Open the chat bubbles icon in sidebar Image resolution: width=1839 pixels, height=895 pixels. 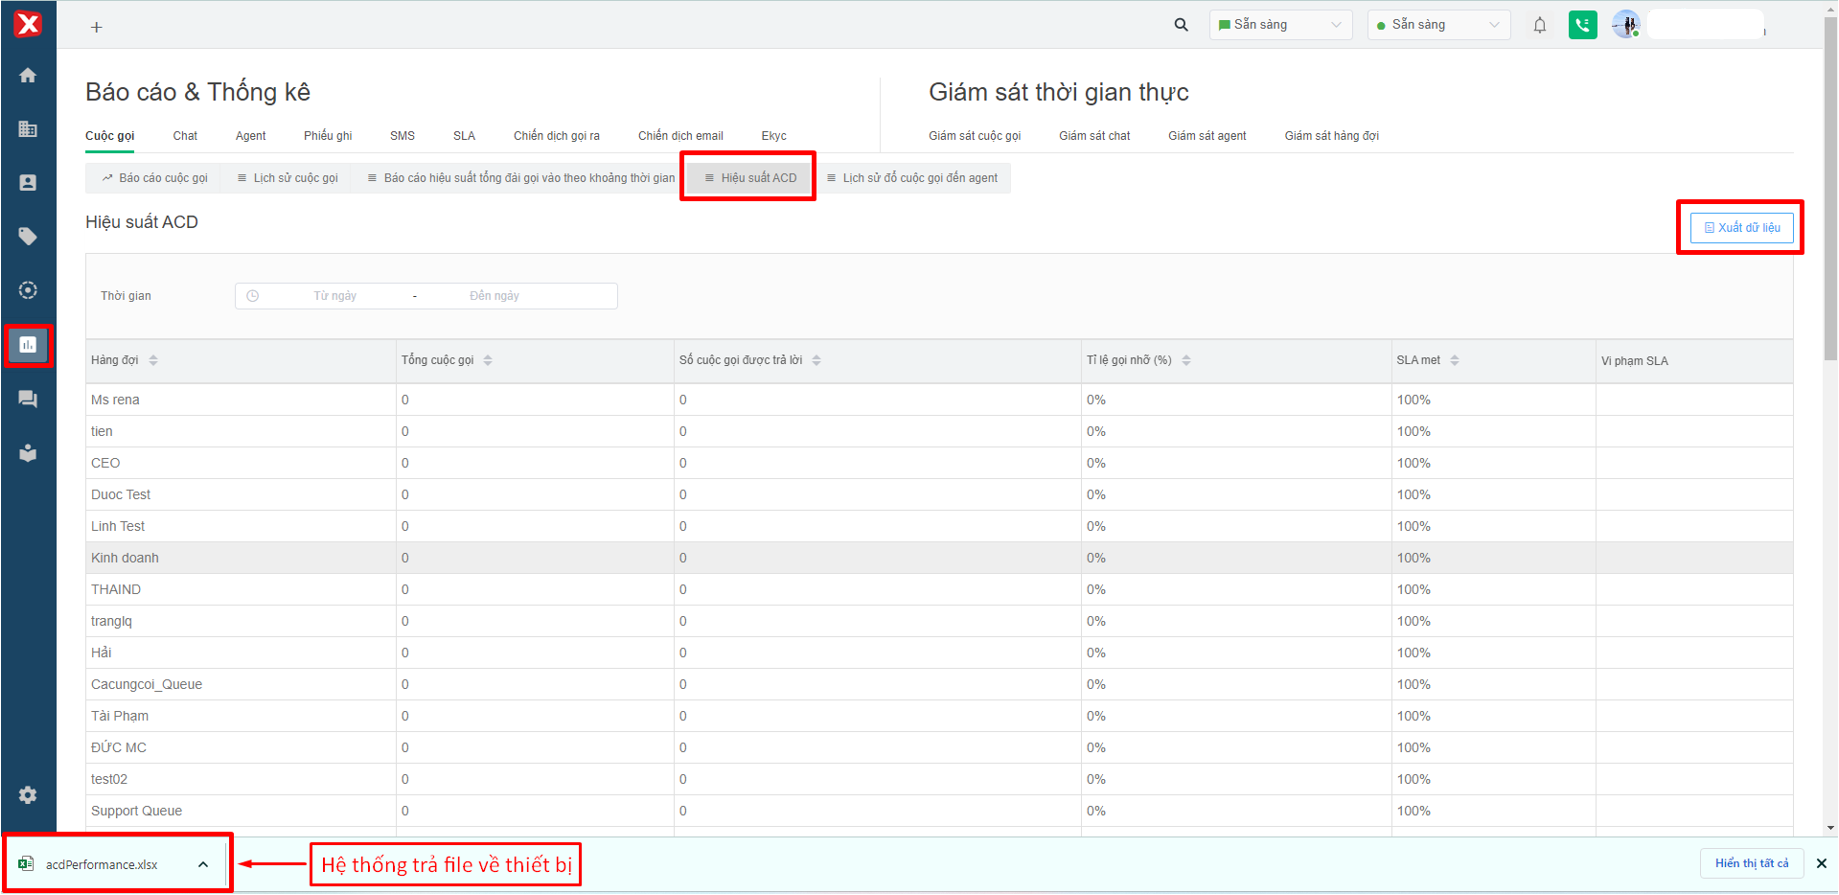pyautogui.click(x=28, y=399)
